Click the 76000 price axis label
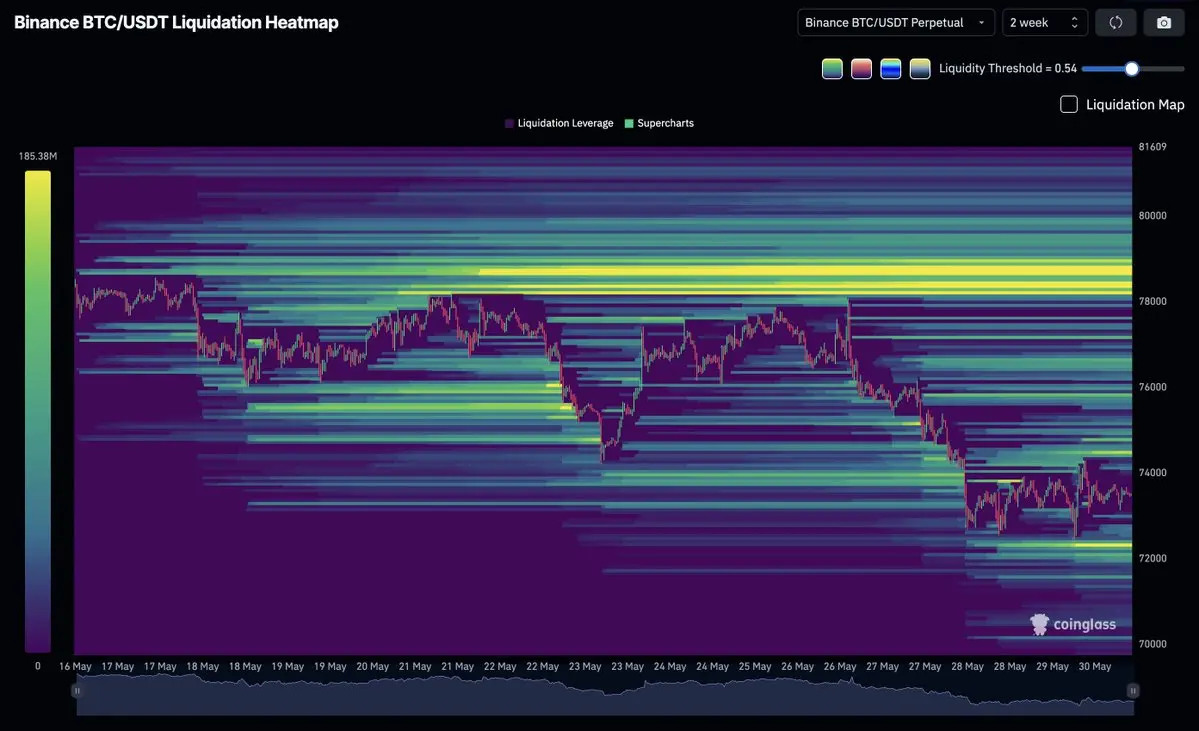The width and height of the screenshot is (1199, 731). click(1152, 387)
